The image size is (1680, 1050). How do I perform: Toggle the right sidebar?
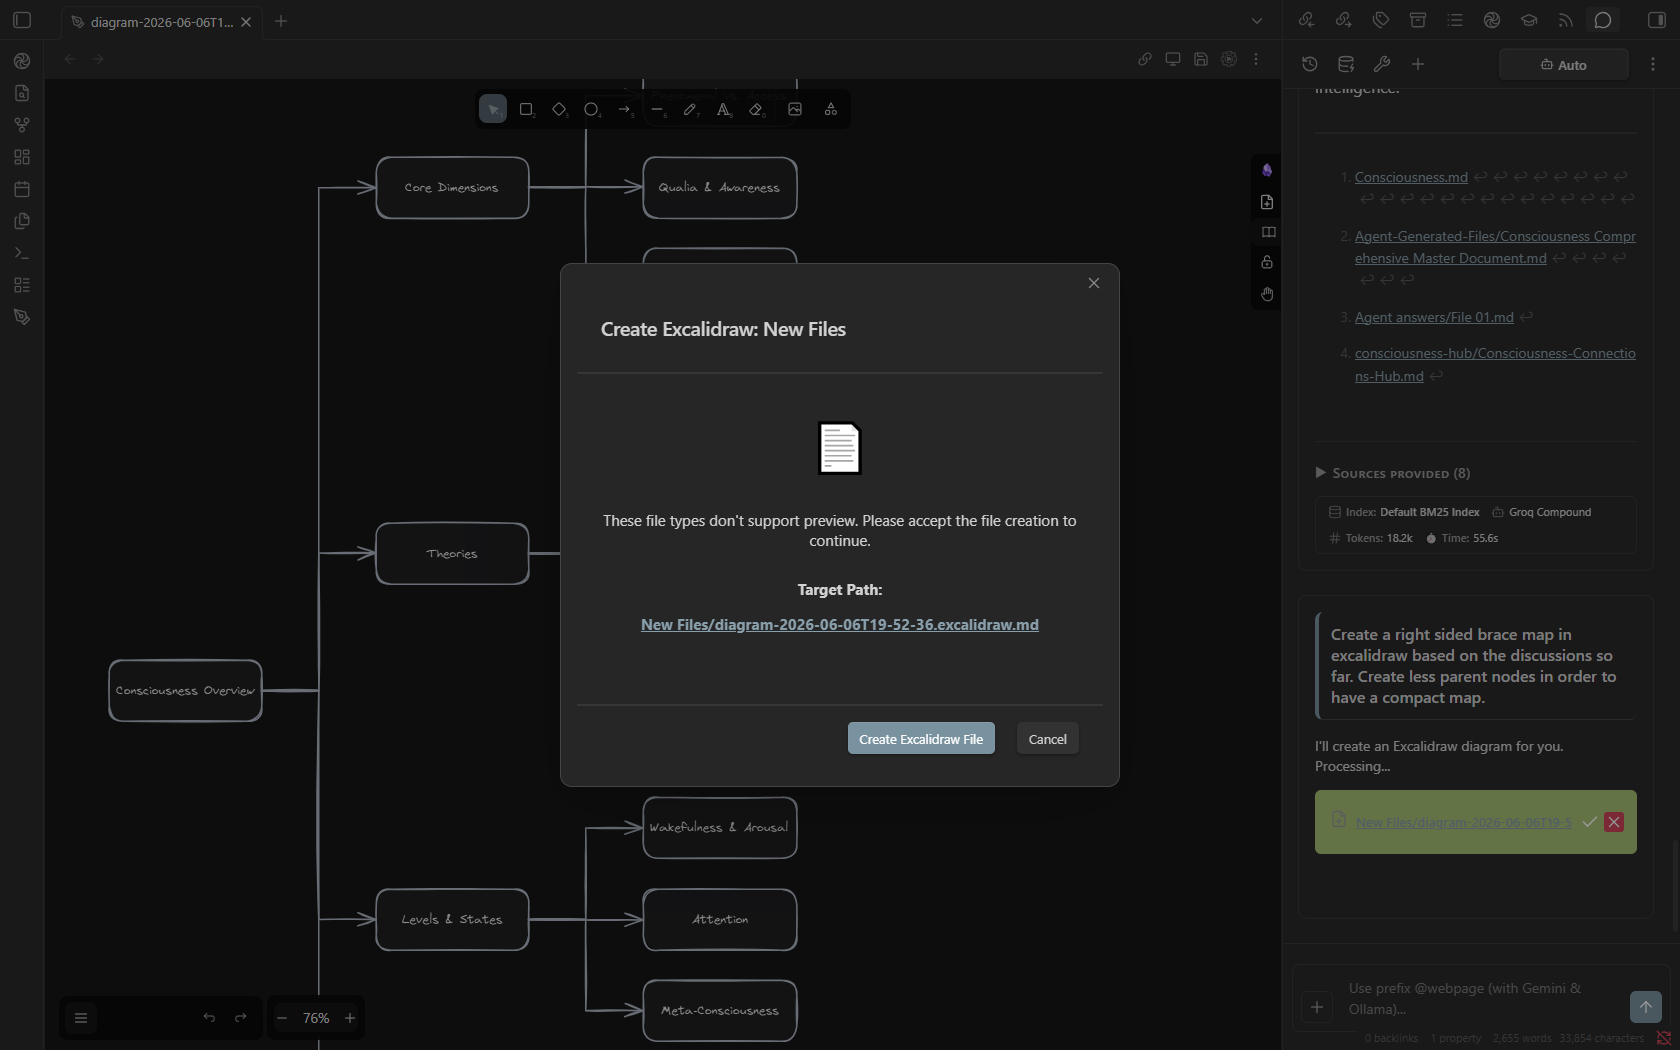click(1657, 20)
